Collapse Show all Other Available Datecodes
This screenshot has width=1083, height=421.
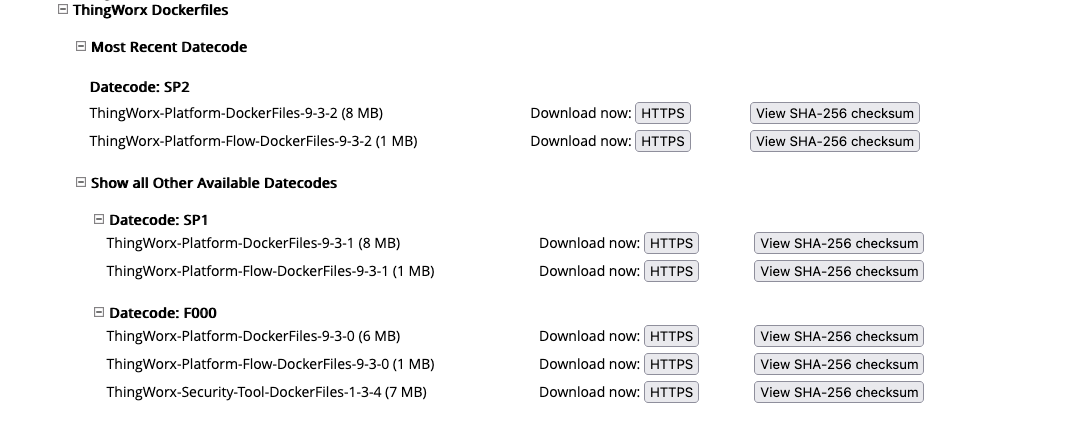click(x=81, y=183)
